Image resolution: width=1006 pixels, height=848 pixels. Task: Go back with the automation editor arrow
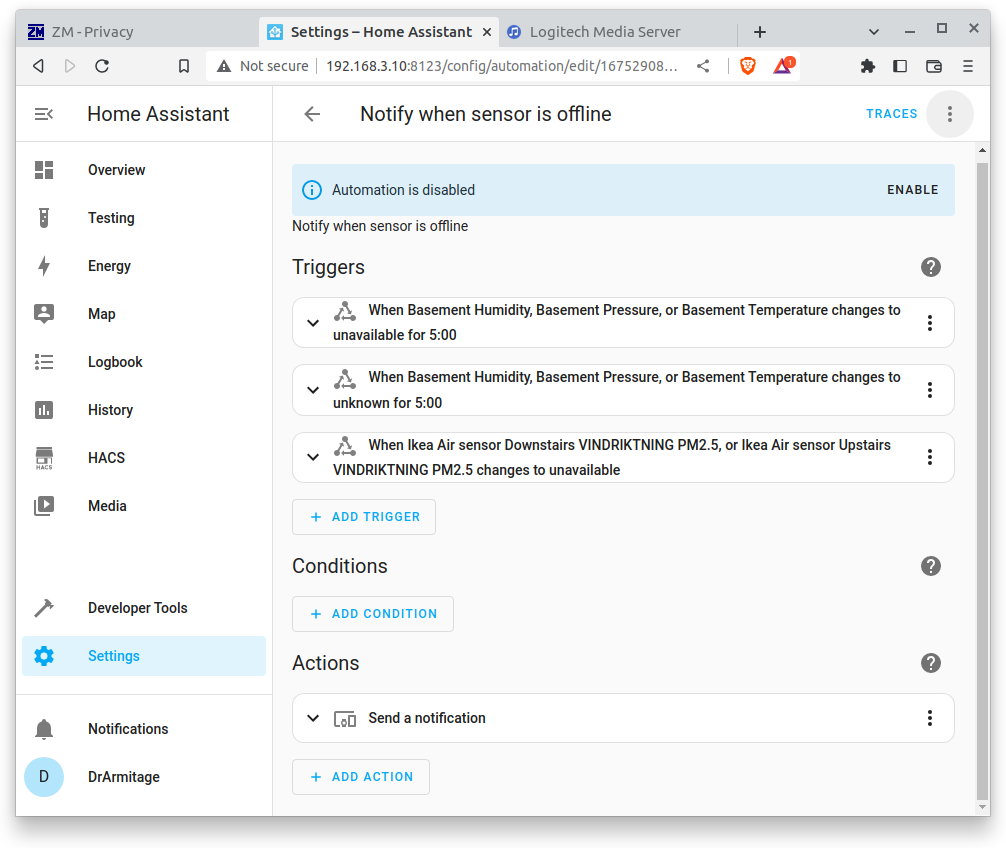click(x=312, y=114)
